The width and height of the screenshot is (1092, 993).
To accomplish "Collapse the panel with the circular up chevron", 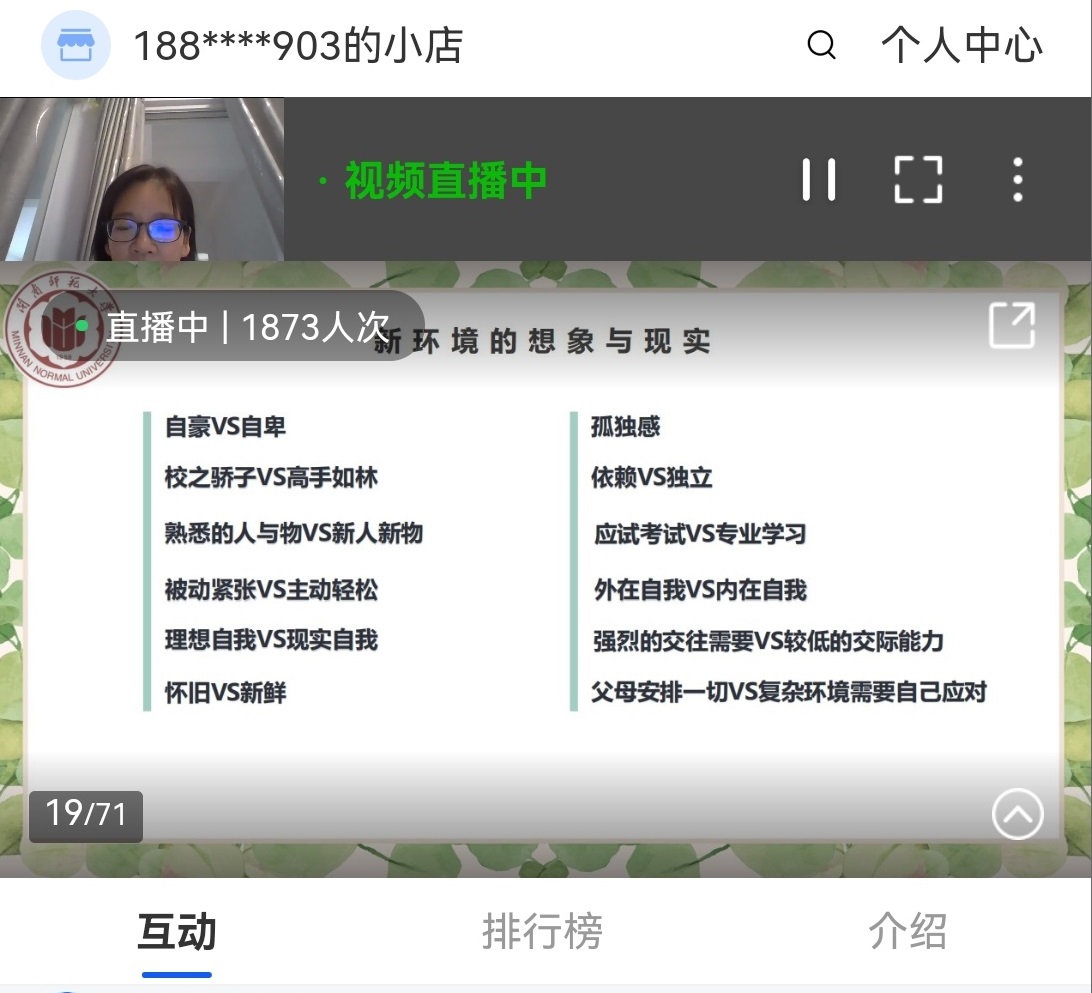I will pyautogui.click(x=1017, y=815).
